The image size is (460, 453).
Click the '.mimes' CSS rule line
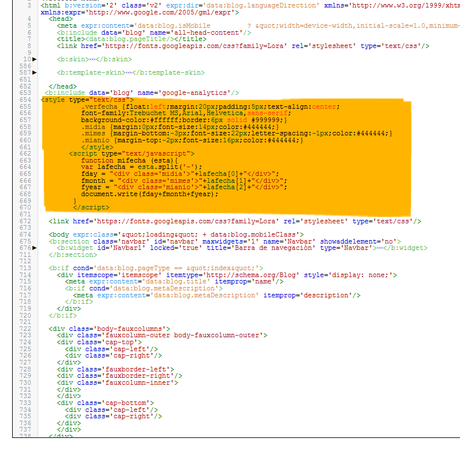coord(237,133)
